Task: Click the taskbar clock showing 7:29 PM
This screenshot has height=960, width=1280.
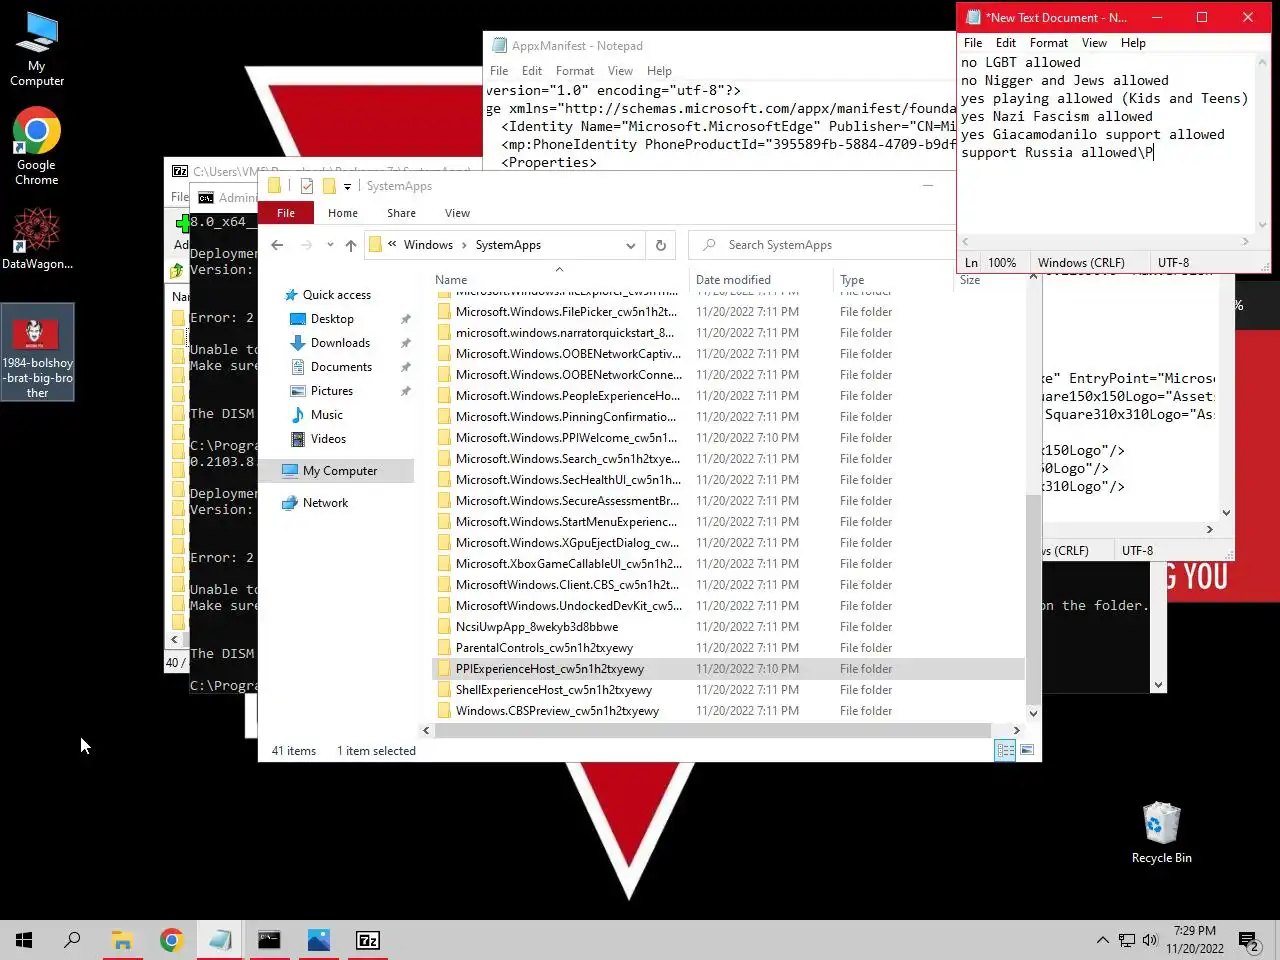Action: click(1195, 940)
